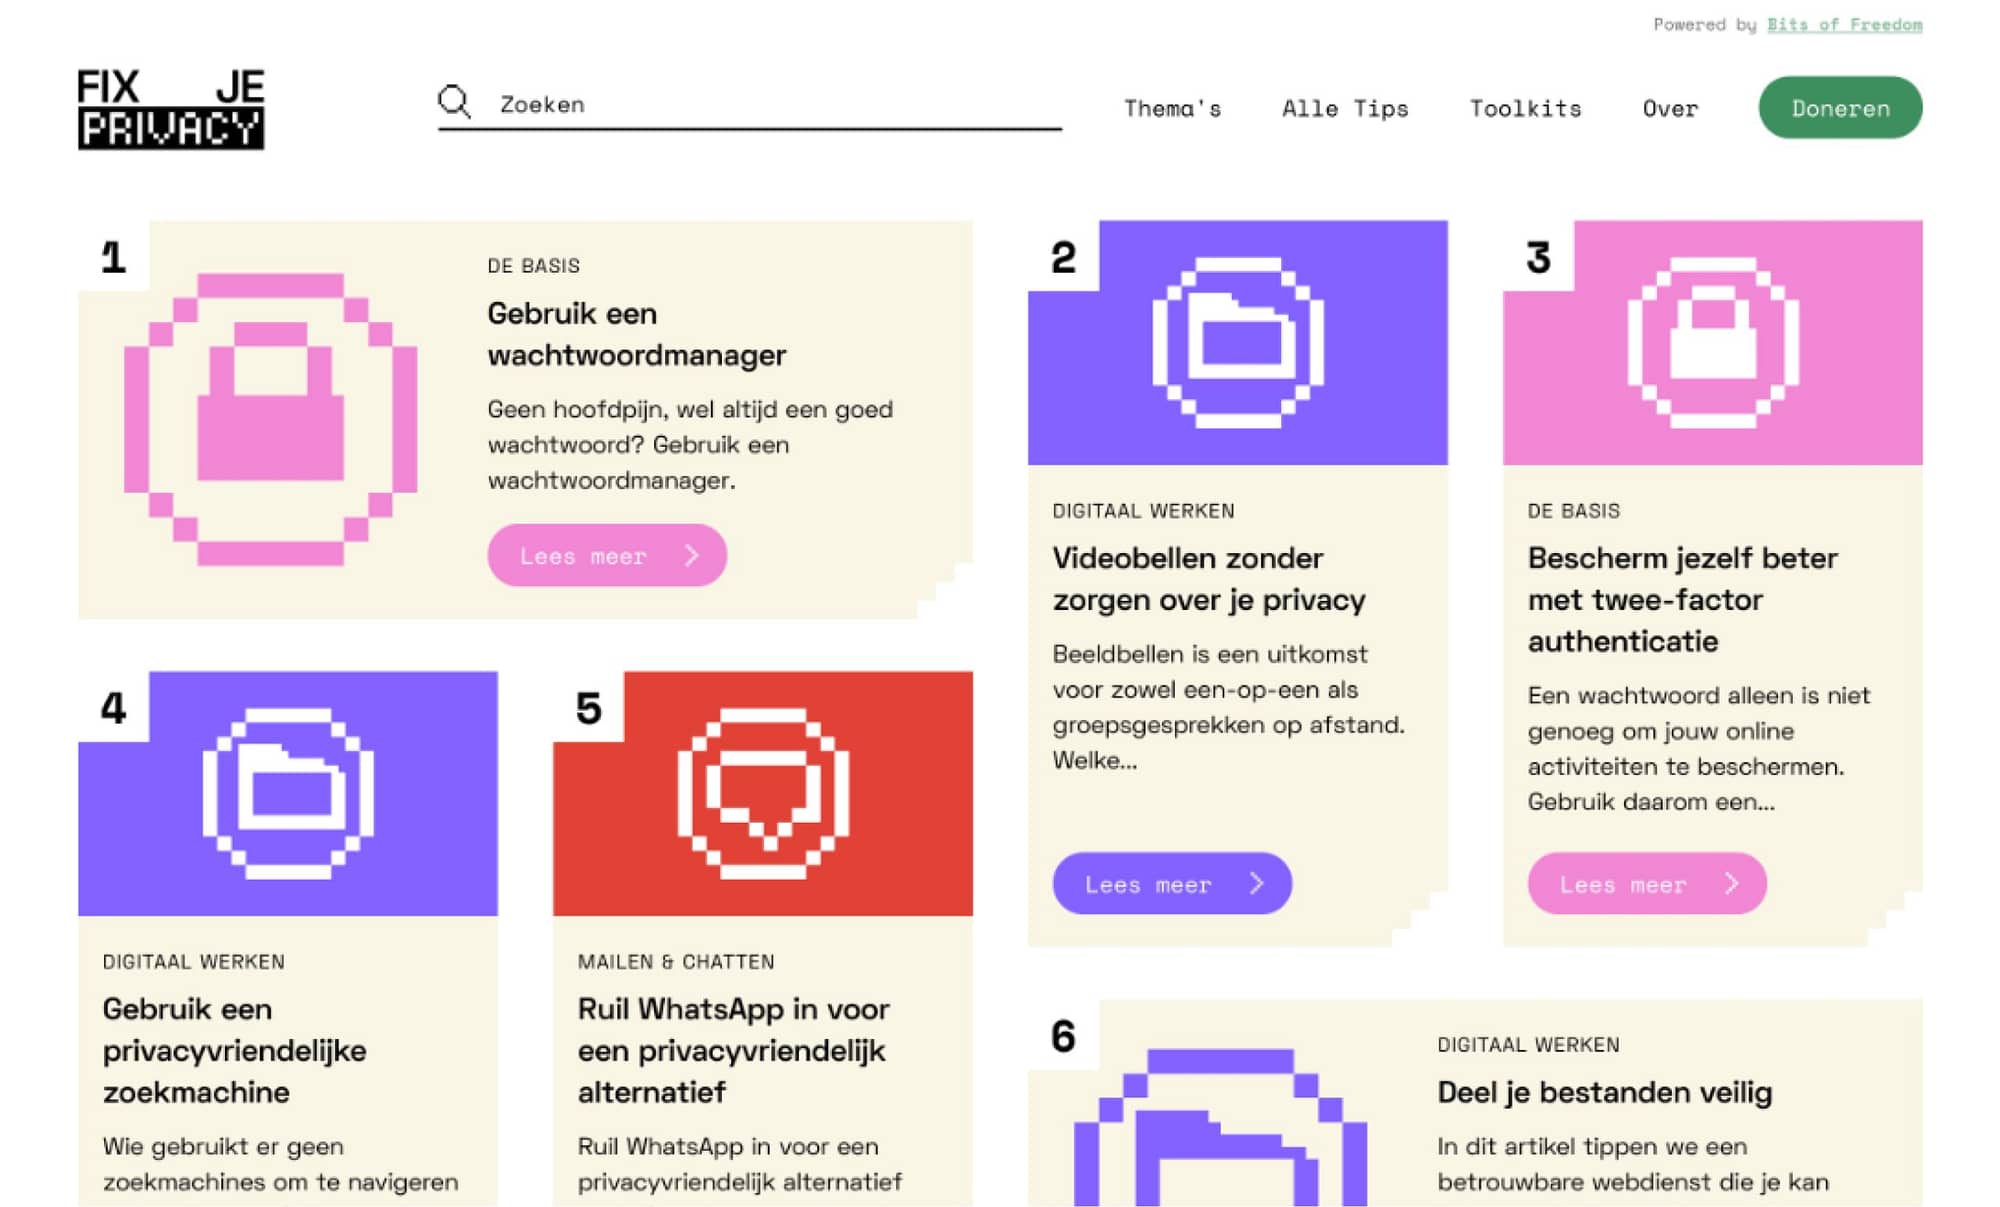
Task: Click the magnifying glass search icon
Action: point(454,102)
